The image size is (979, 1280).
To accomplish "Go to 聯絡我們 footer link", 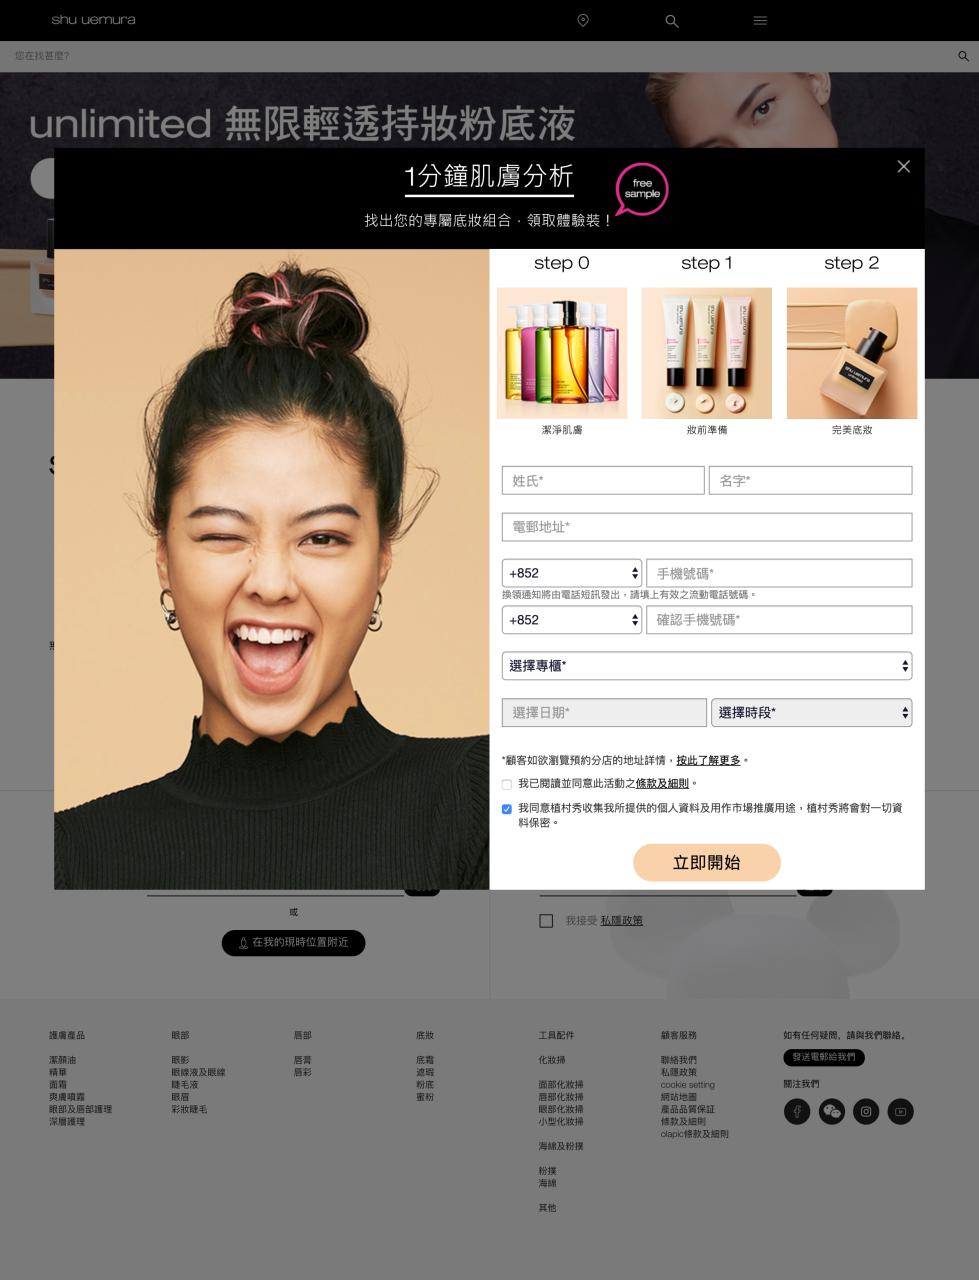I will [679, 1060].
